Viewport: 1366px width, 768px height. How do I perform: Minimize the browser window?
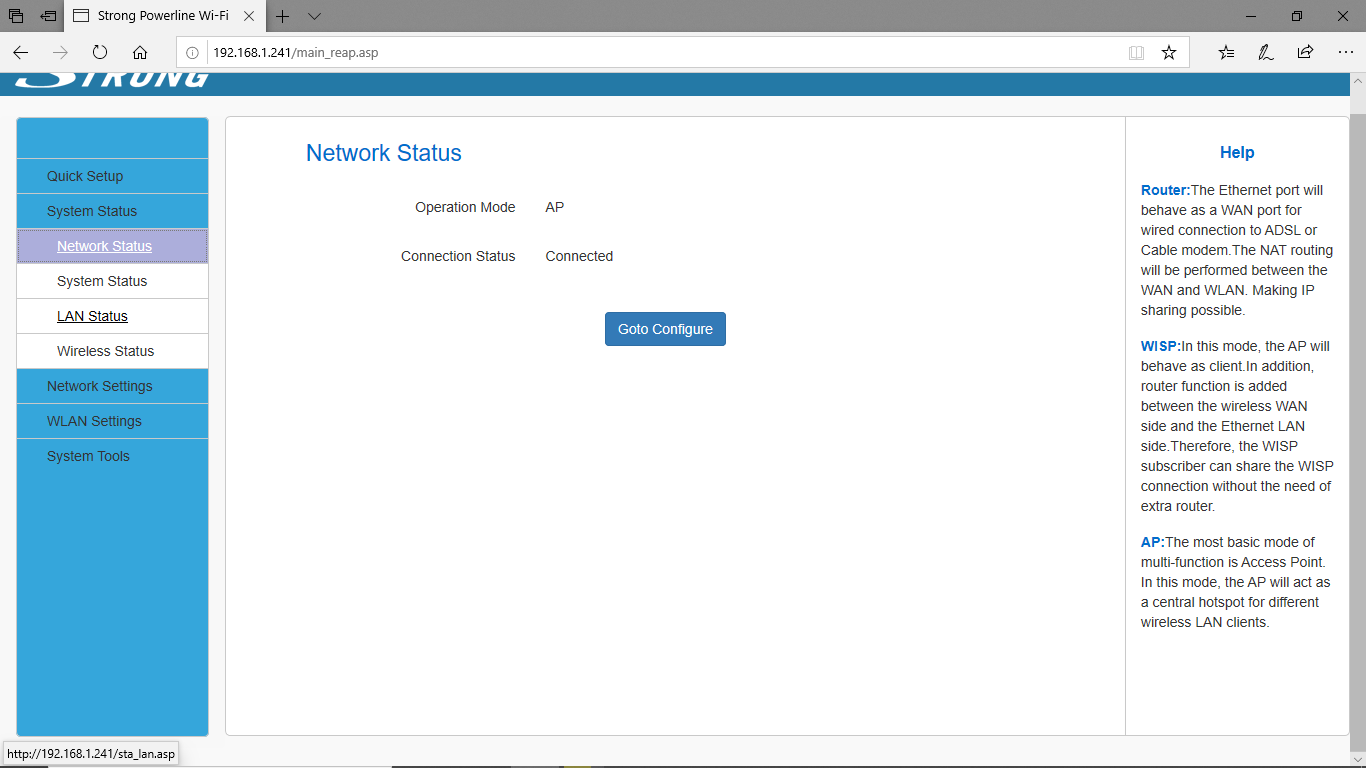pos(1251,16)
